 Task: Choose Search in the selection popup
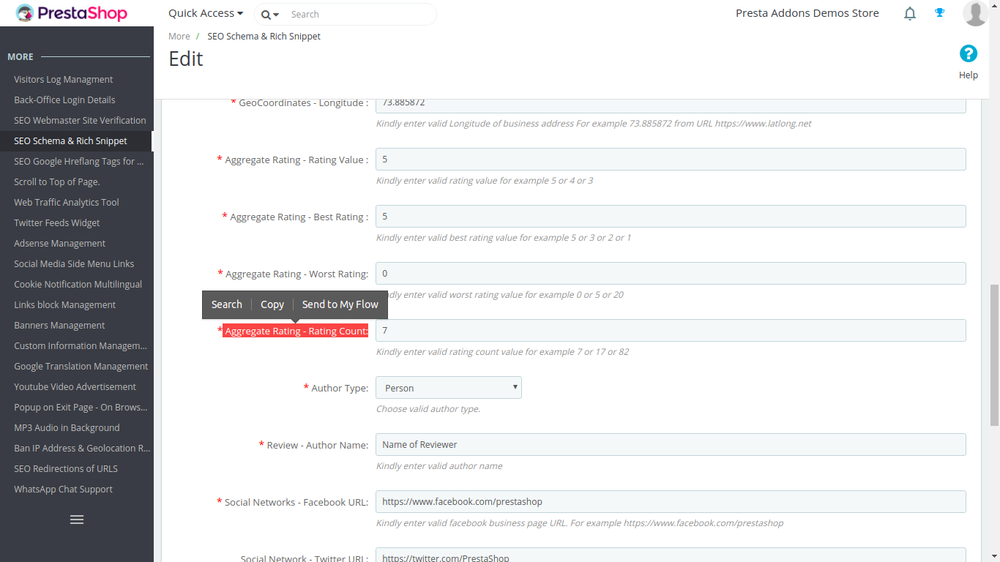pos(226,304)
